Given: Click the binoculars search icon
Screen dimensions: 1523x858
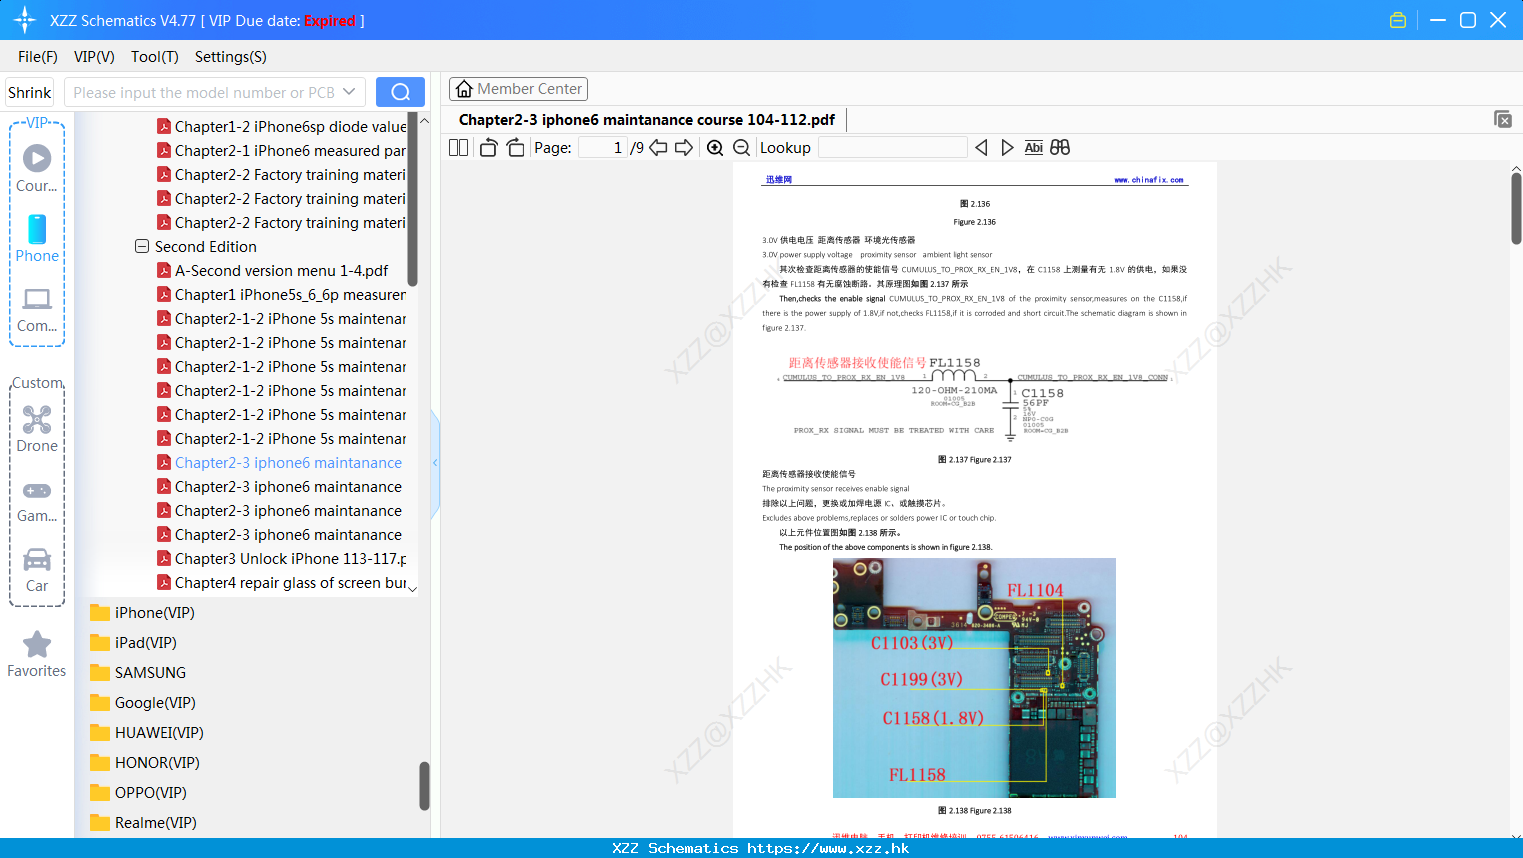Looking at the screenshot, I should point(1060,148).
